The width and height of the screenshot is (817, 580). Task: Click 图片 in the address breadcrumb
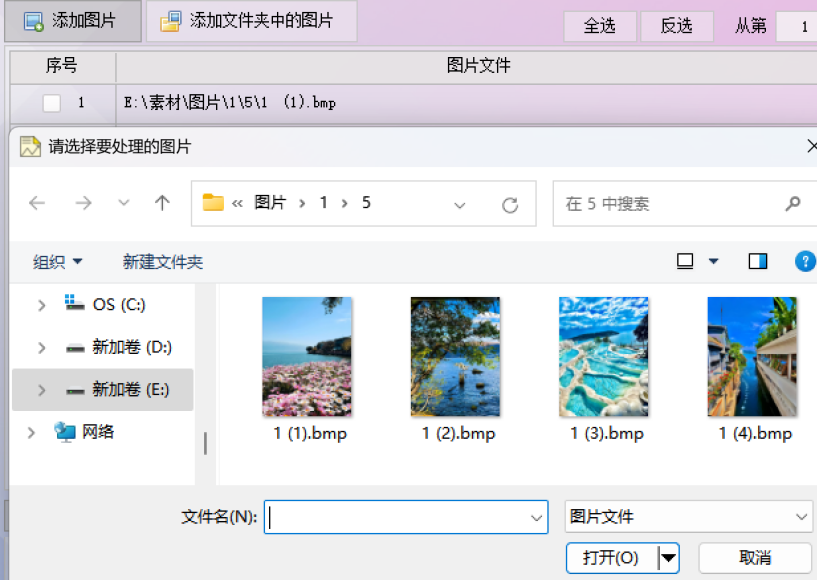click(x=270, y=202)
